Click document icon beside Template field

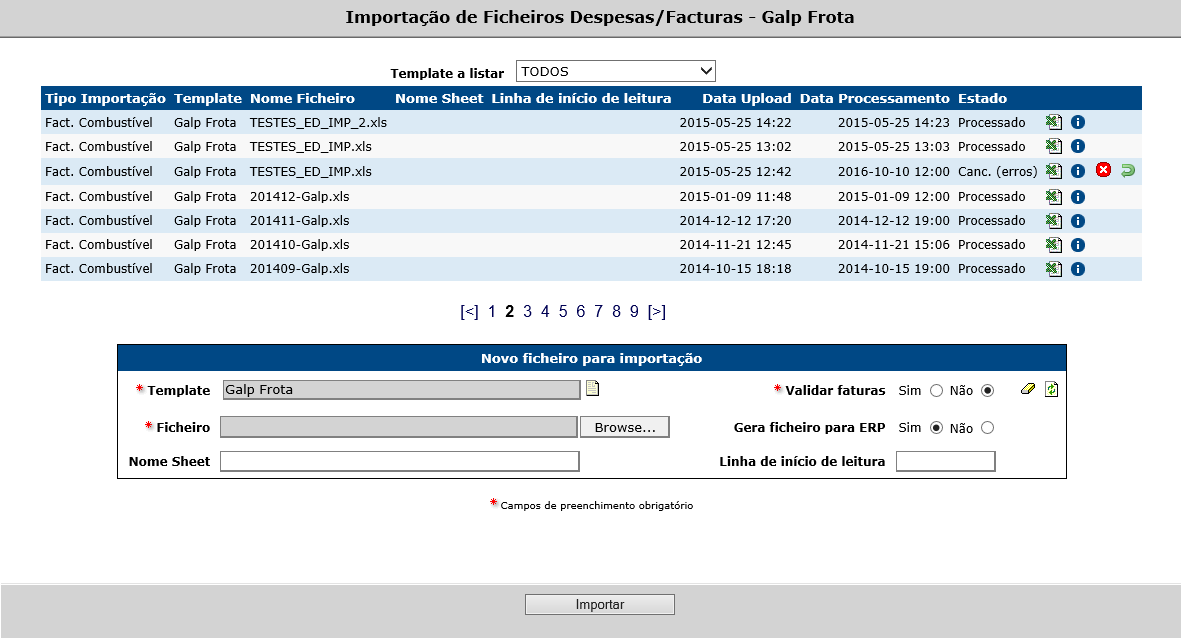(x=593, y=389)
